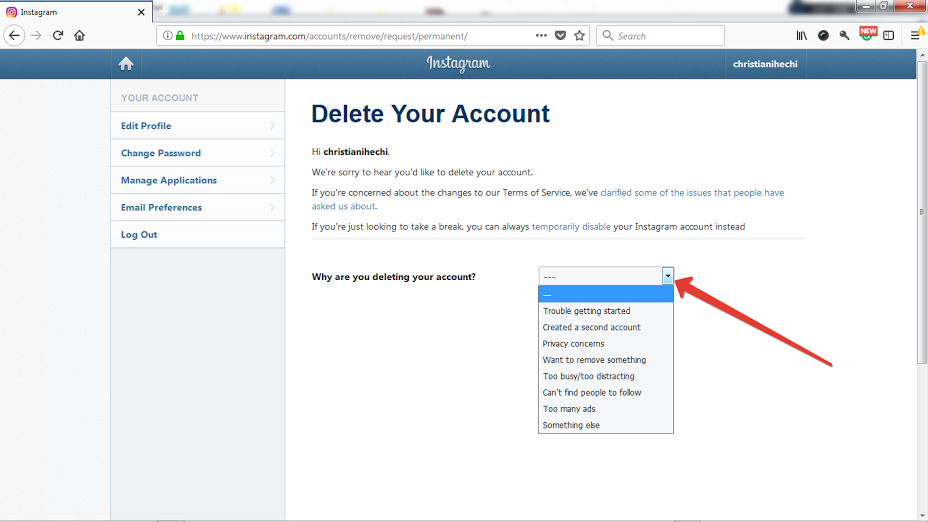The image size is (928, 522).
Task: Select the Instagram tab
Action: (x=76, y=12)
